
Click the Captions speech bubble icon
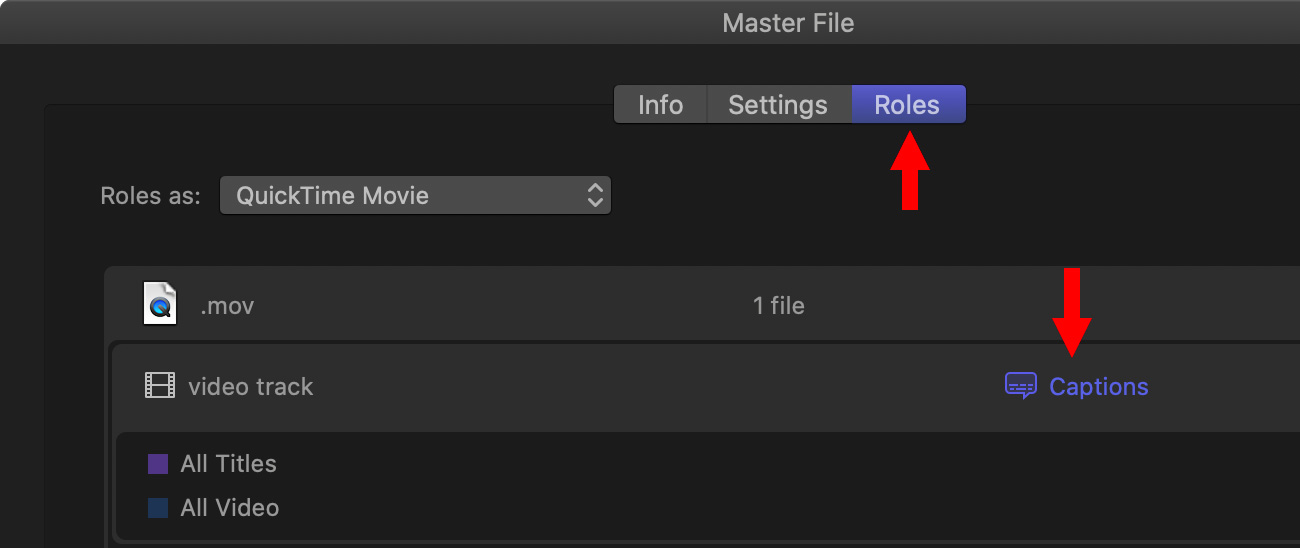(x=1021, y=386)
